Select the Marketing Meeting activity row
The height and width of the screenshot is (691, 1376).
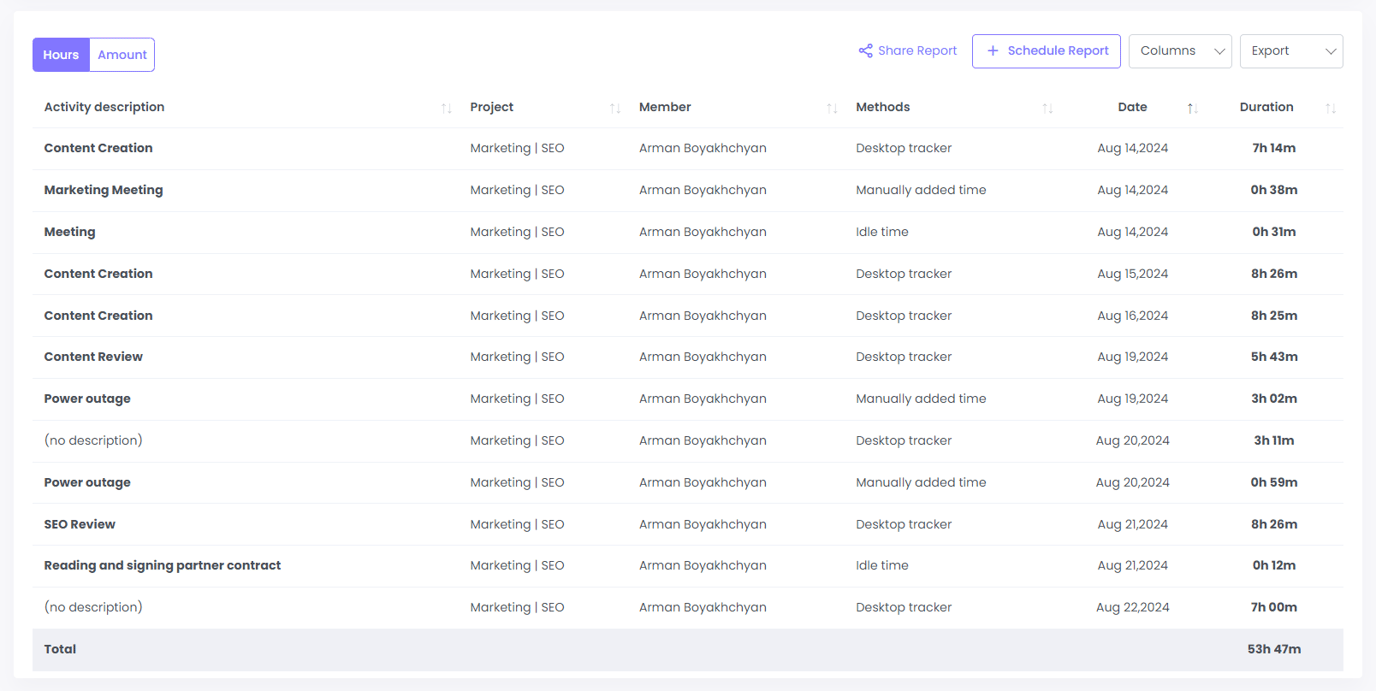click(103, 189)
